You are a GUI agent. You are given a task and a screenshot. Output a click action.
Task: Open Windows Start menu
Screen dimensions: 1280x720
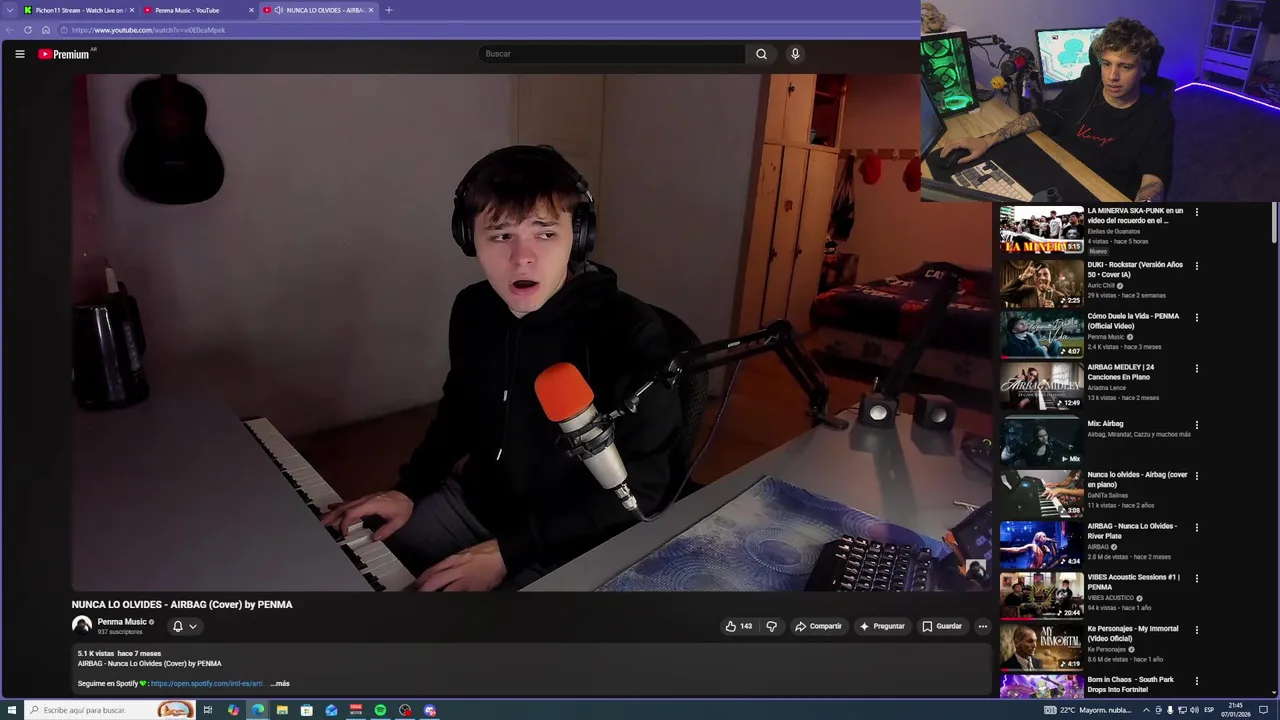(x=11, y=710)
